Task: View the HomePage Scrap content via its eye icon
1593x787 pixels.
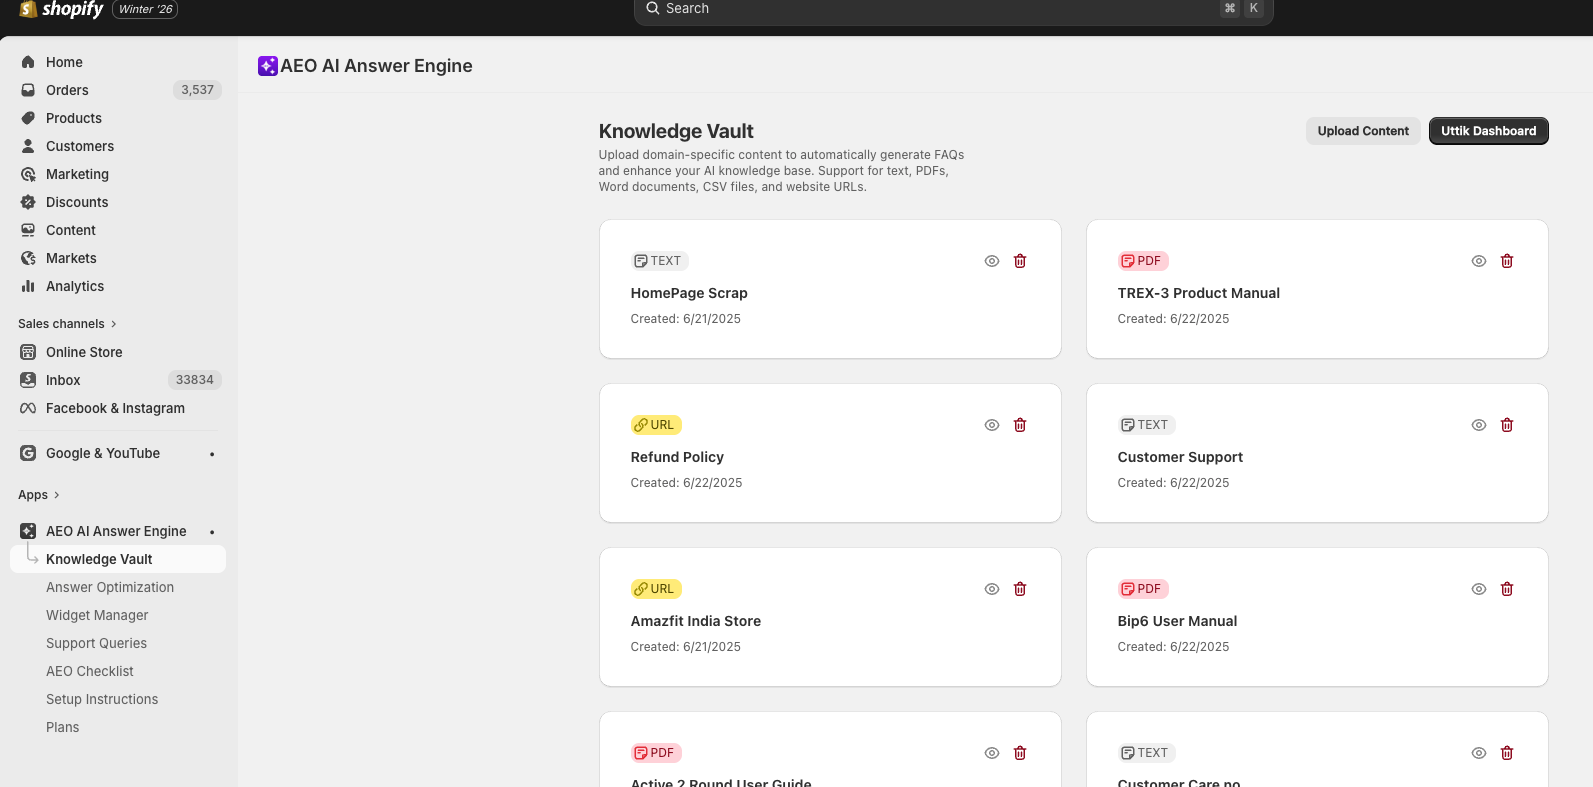Action: click(992, 261)
